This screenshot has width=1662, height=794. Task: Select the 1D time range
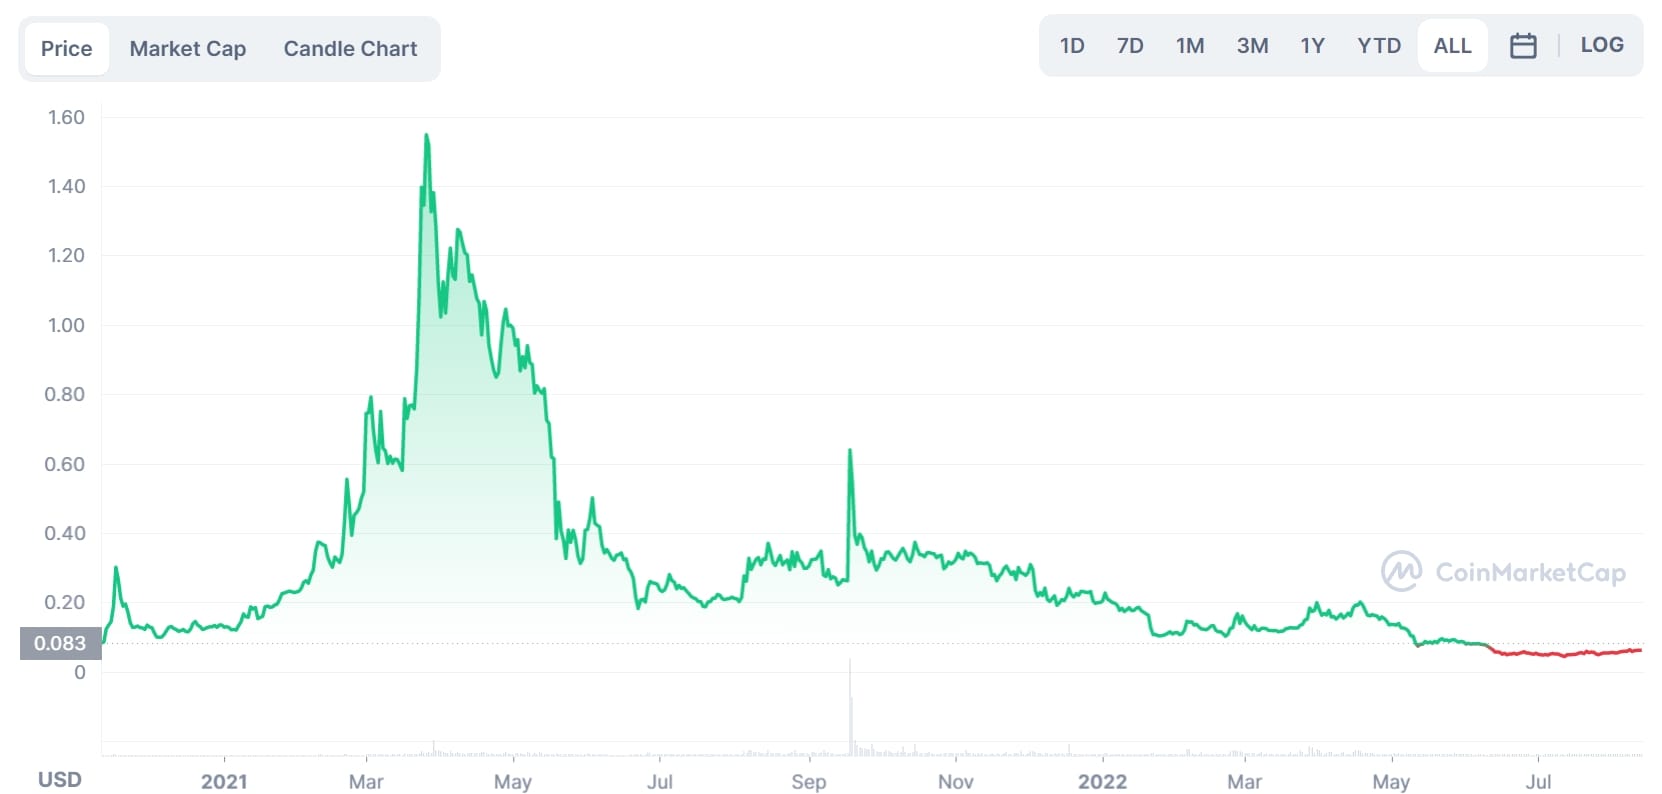pyautogui.click(x=1072, y=46)
